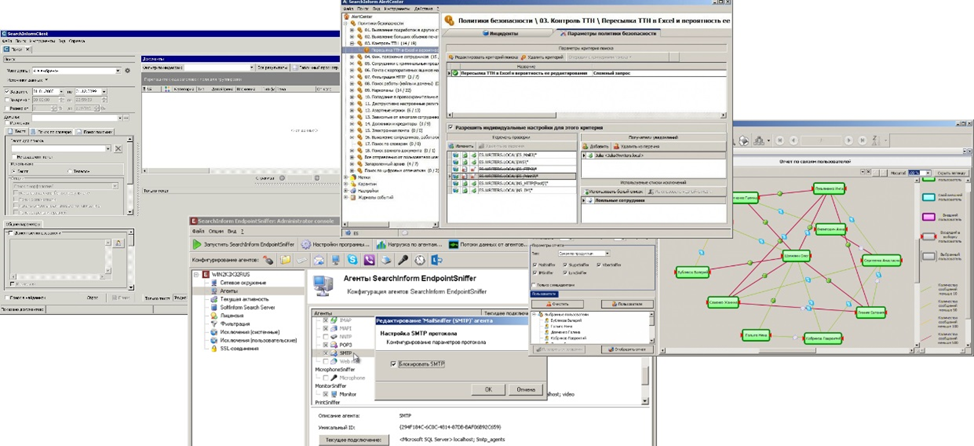Click 'Отобразить отчет' button in report panel
Viewport: 974px width, 446px height.
[627, 349]
